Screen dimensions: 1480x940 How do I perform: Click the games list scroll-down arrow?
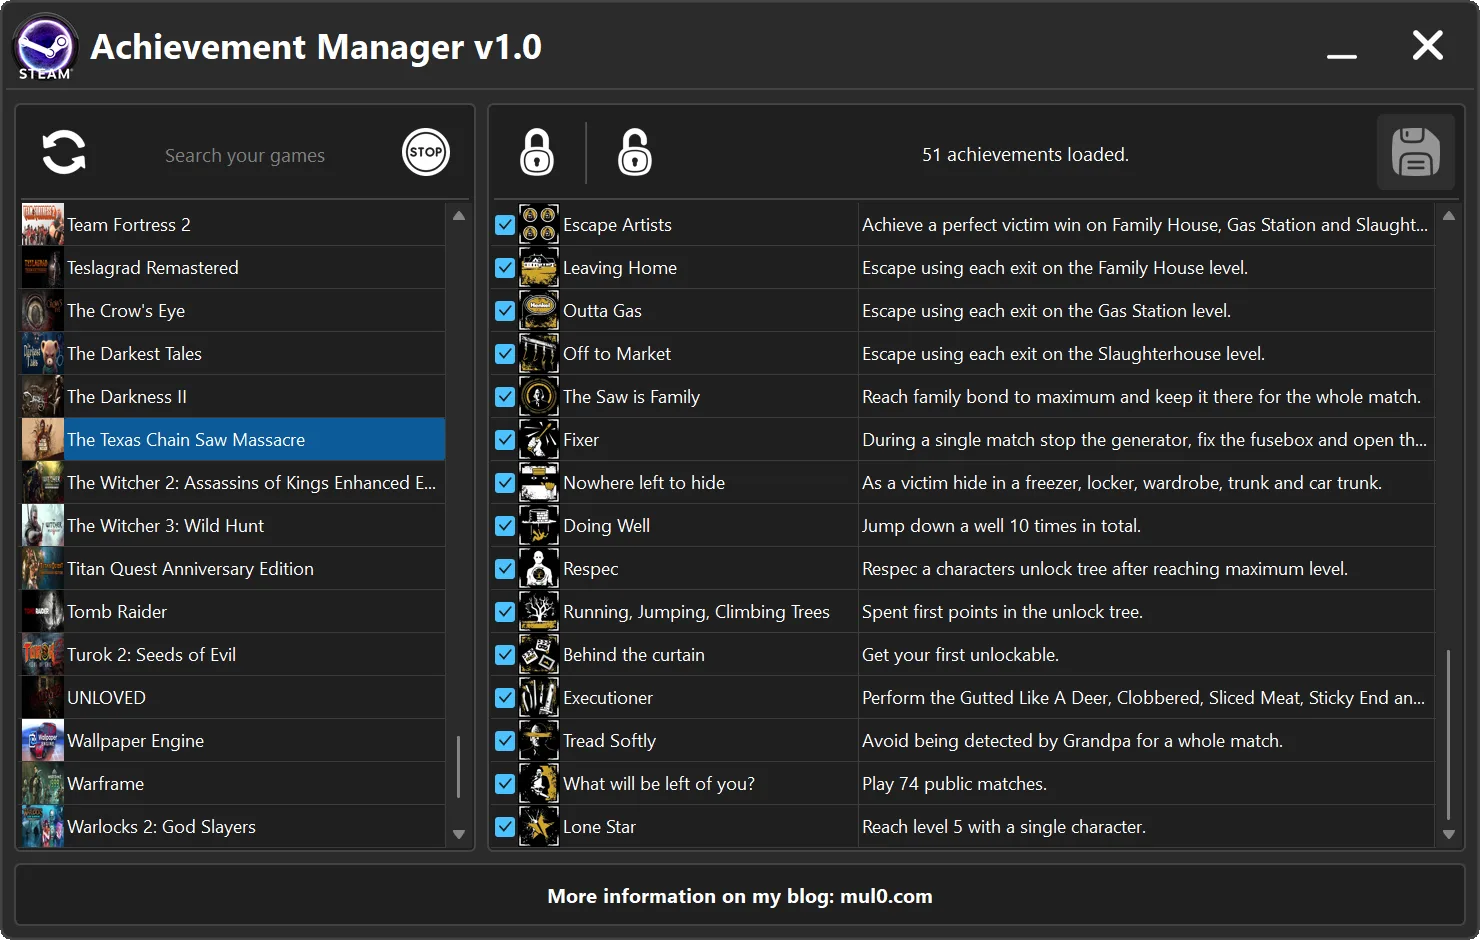[459, 834]
